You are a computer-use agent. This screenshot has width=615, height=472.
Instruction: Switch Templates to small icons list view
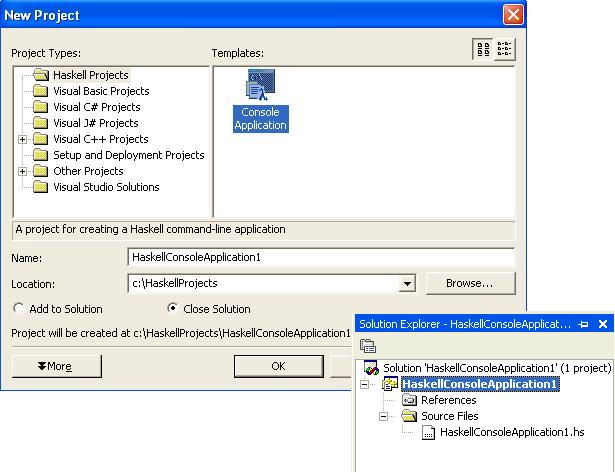point(504,49)
